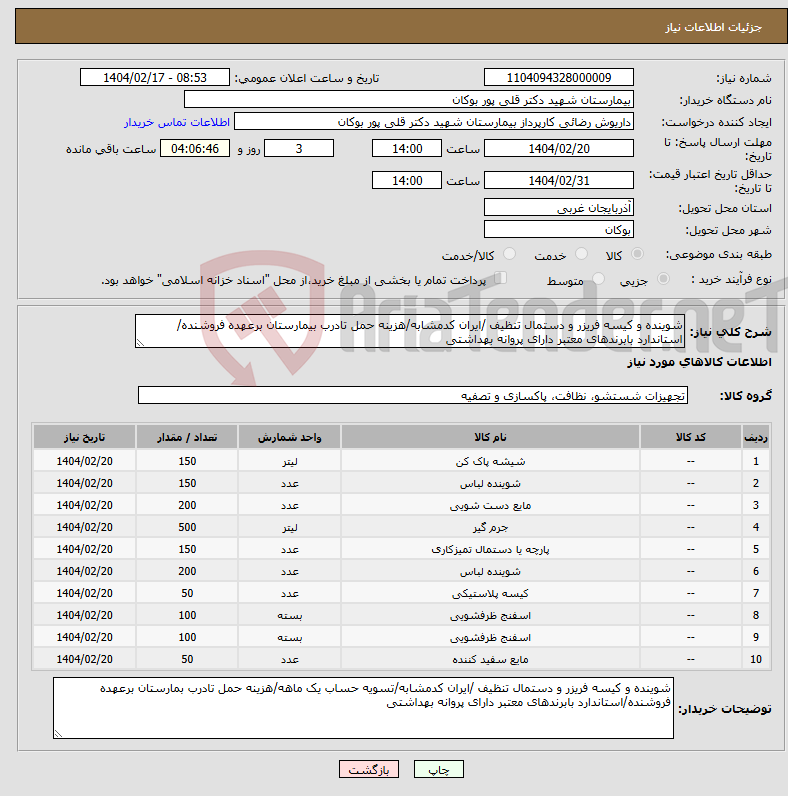The image size is (788, 796).
Task: Click شوینده لباس in row 2
Action: tap(490, 483)
